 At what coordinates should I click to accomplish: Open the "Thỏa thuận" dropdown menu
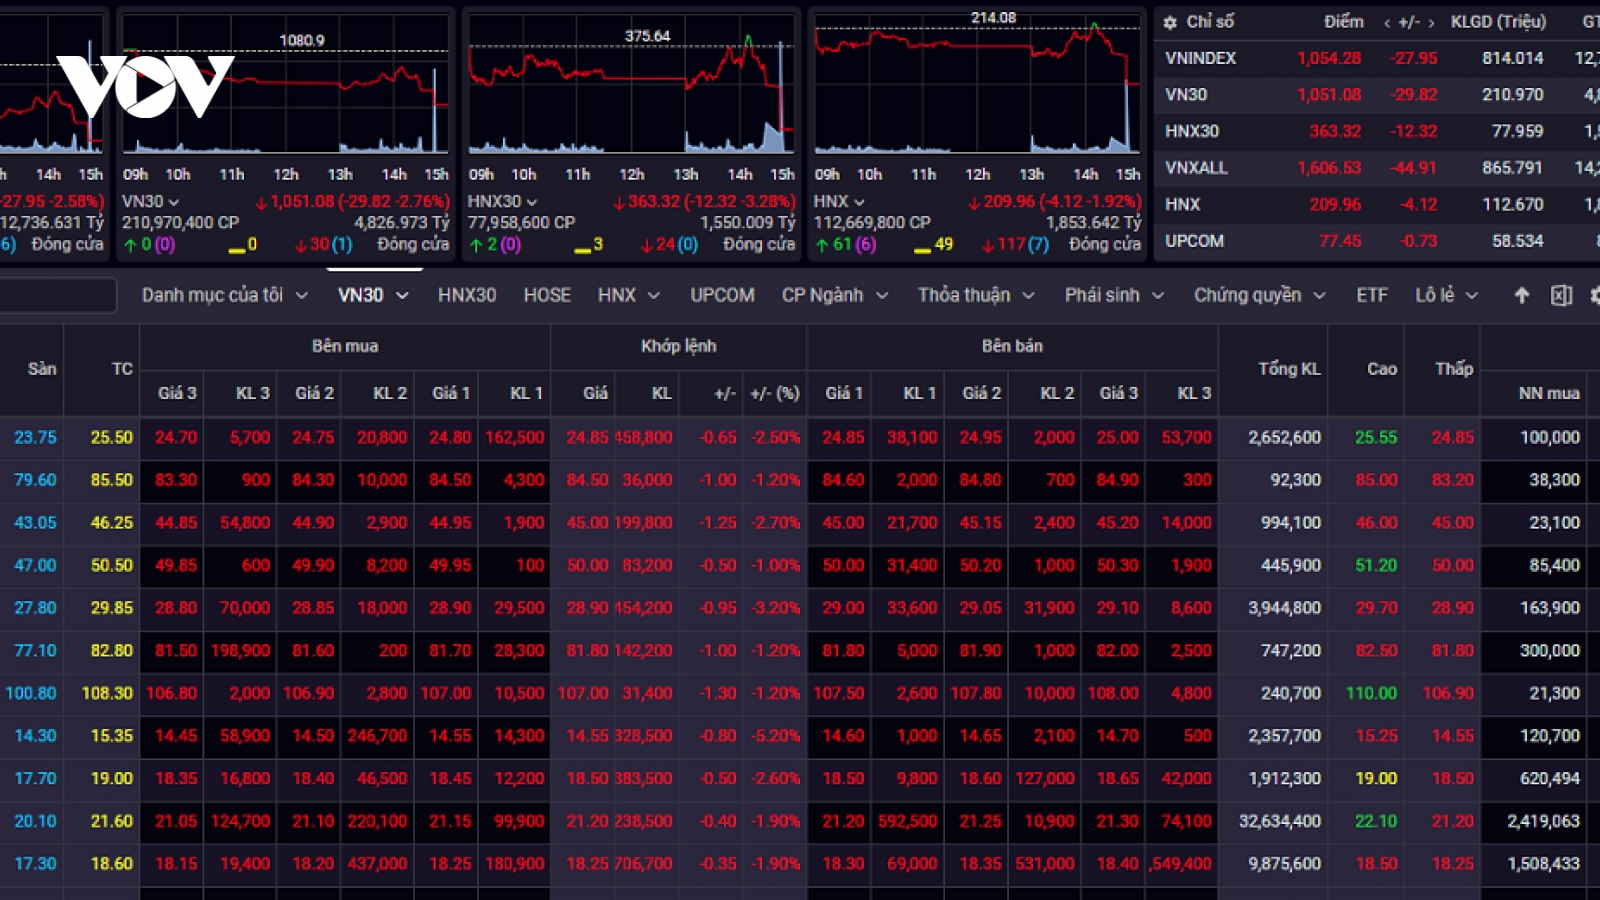click(x=976, y=295)
